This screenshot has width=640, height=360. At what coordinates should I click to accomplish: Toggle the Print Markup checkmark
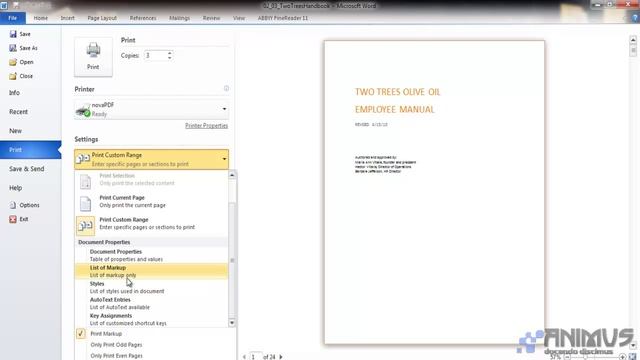81,333
